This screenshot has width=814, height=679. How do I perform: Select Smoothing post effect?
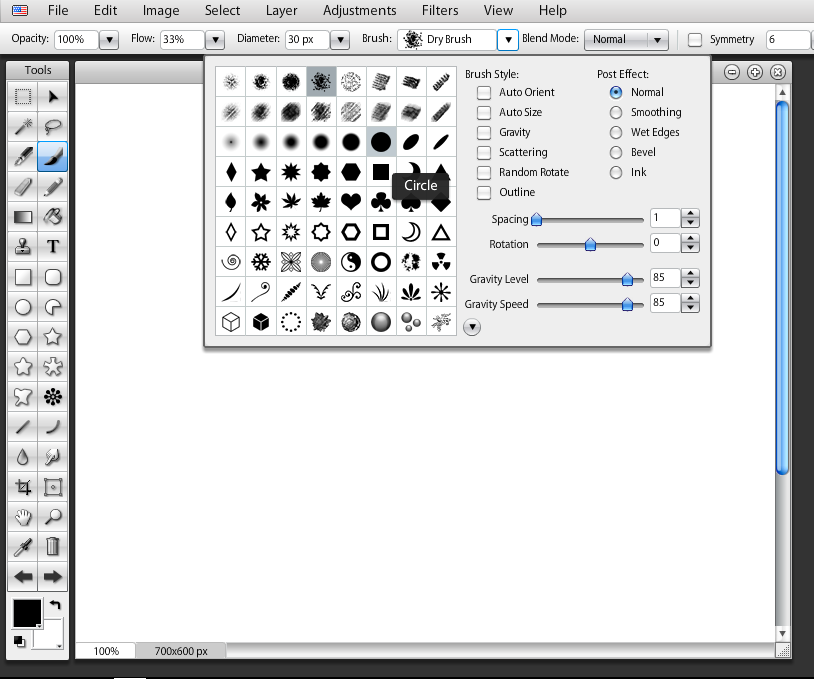tap(616, 113)
